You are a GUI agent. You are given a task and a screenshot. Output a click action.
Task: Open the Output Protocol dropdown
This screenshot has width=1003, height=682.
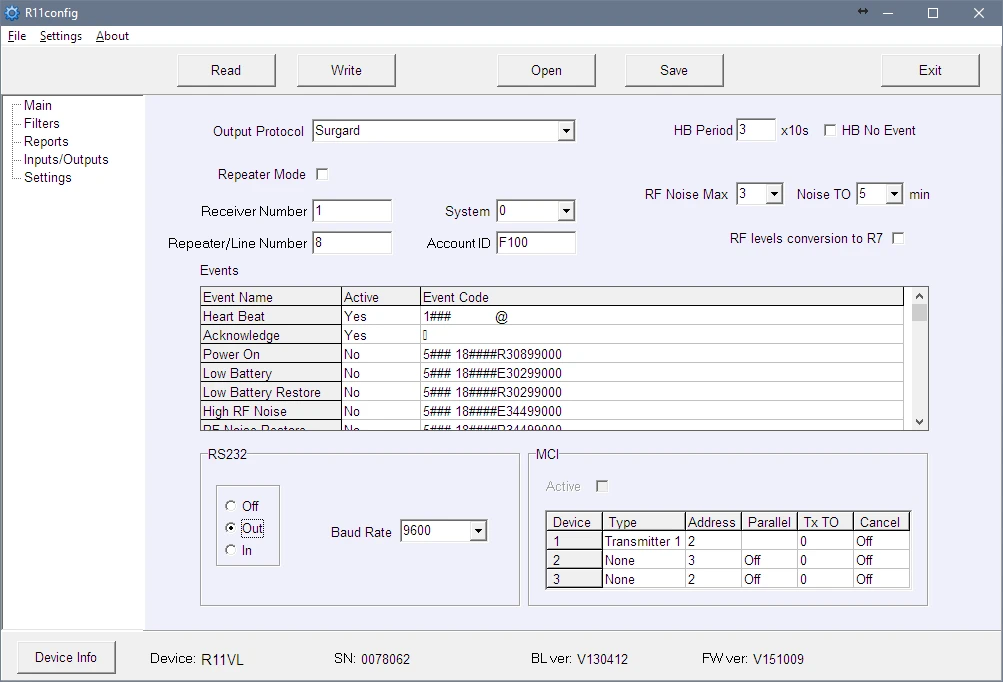566,130
